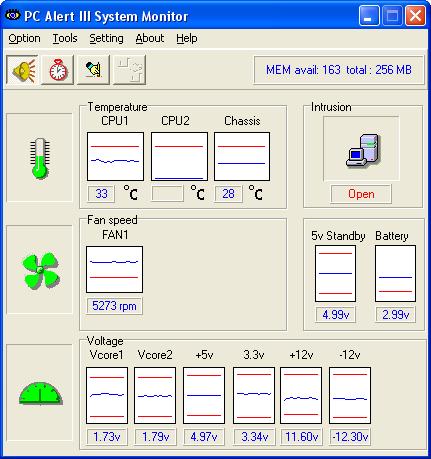Click the green thermometer icon
431x459 pixels.
pos(40,158)
